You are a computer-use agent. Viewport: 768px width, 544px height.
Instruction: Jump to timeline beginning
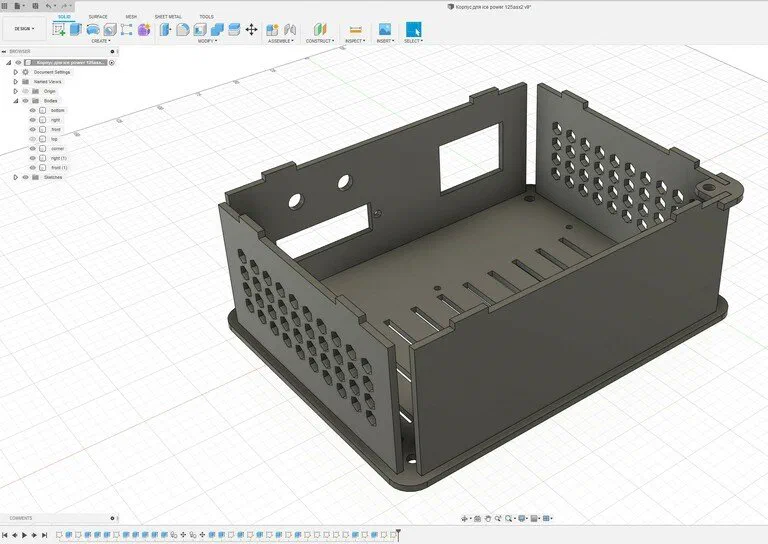[5, 535]
